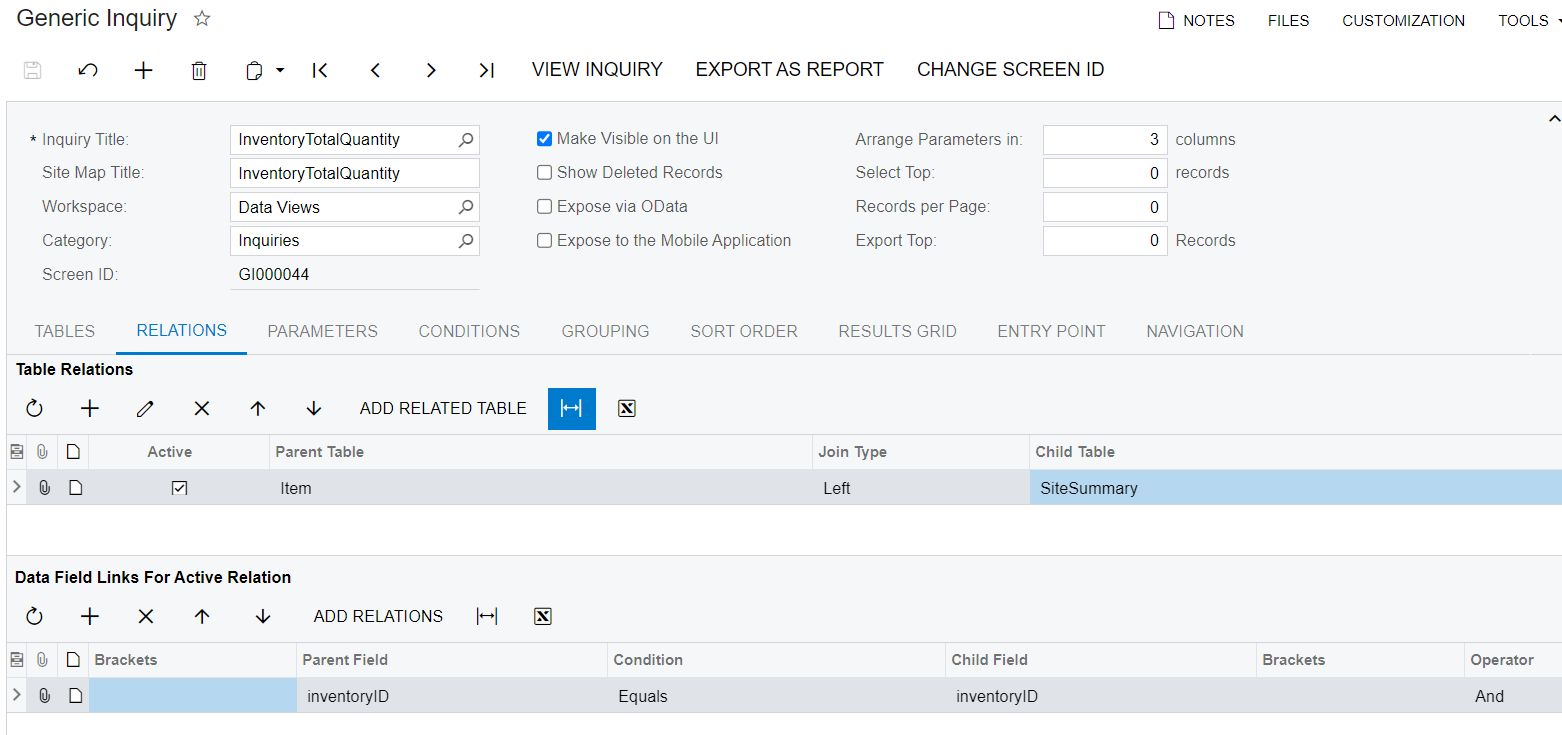Image resolution: width=1562 pixels, height=735 pixels.
Task: Refresh the Data Field Links grid
Action: tap(34, 616)
